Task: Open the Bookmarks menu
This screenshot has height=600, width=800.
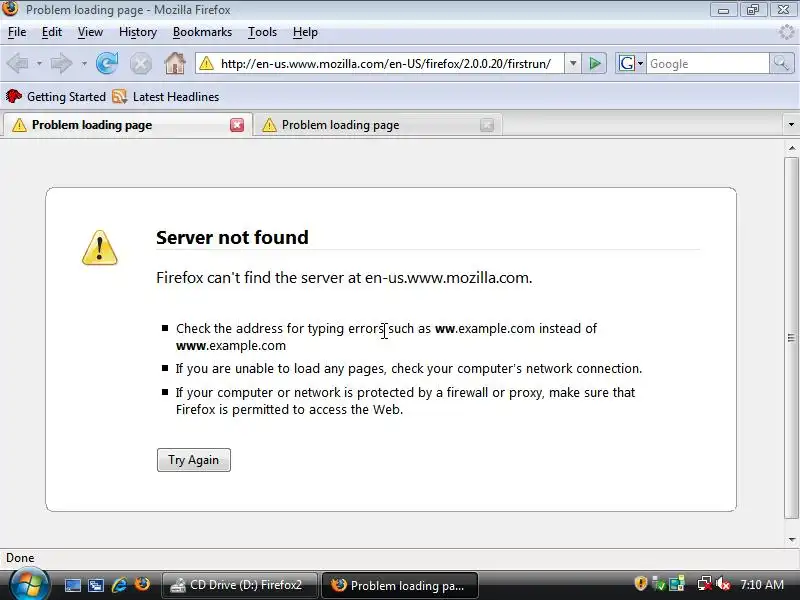Action: [x=203, y=32]
